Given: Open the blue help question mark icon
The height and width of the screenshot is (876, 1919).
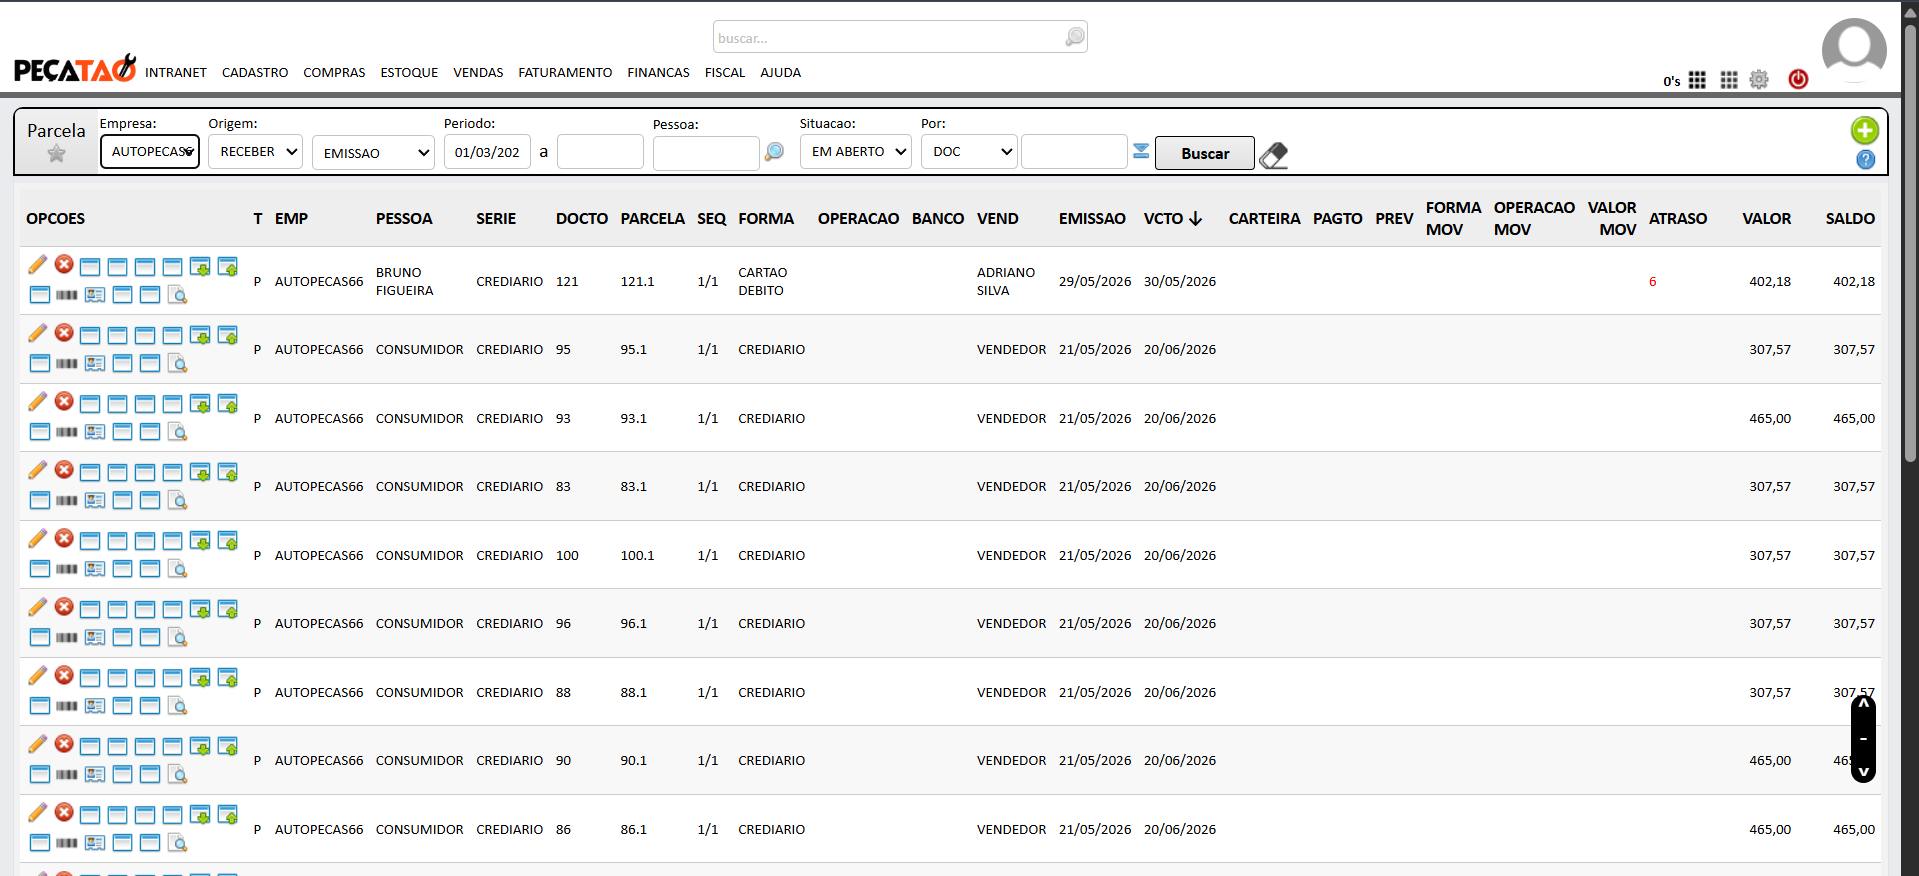Looking at the screenshot, I should tap(1866, 160).
